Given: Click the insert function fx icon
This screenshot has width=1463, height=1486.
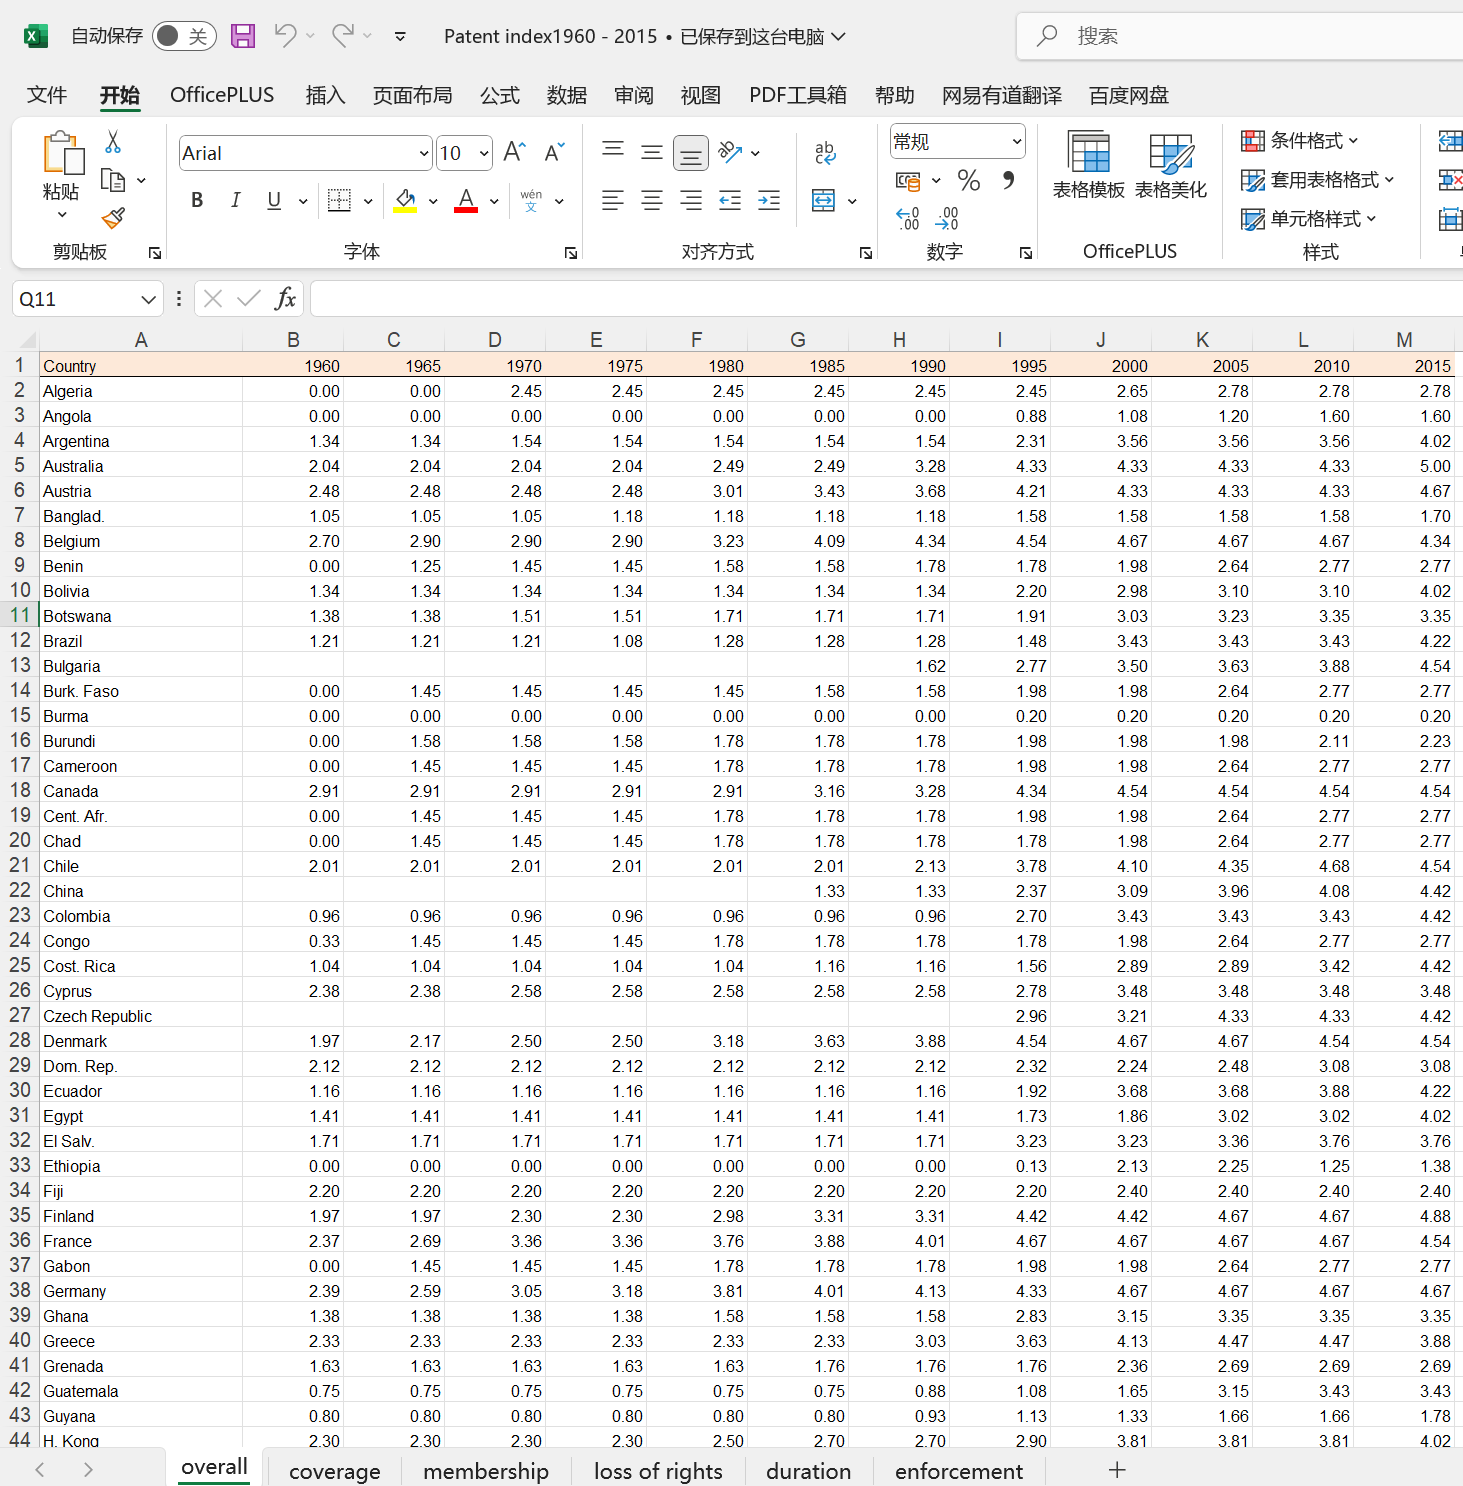Looking at the screenshot, I should 285,298.
